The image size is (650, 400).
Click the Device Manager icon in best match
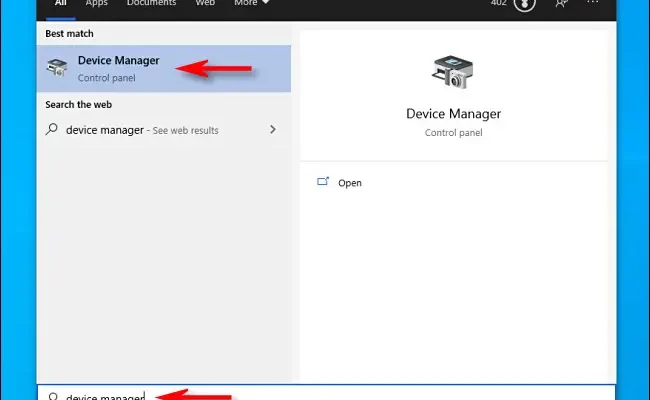[57, 68]
